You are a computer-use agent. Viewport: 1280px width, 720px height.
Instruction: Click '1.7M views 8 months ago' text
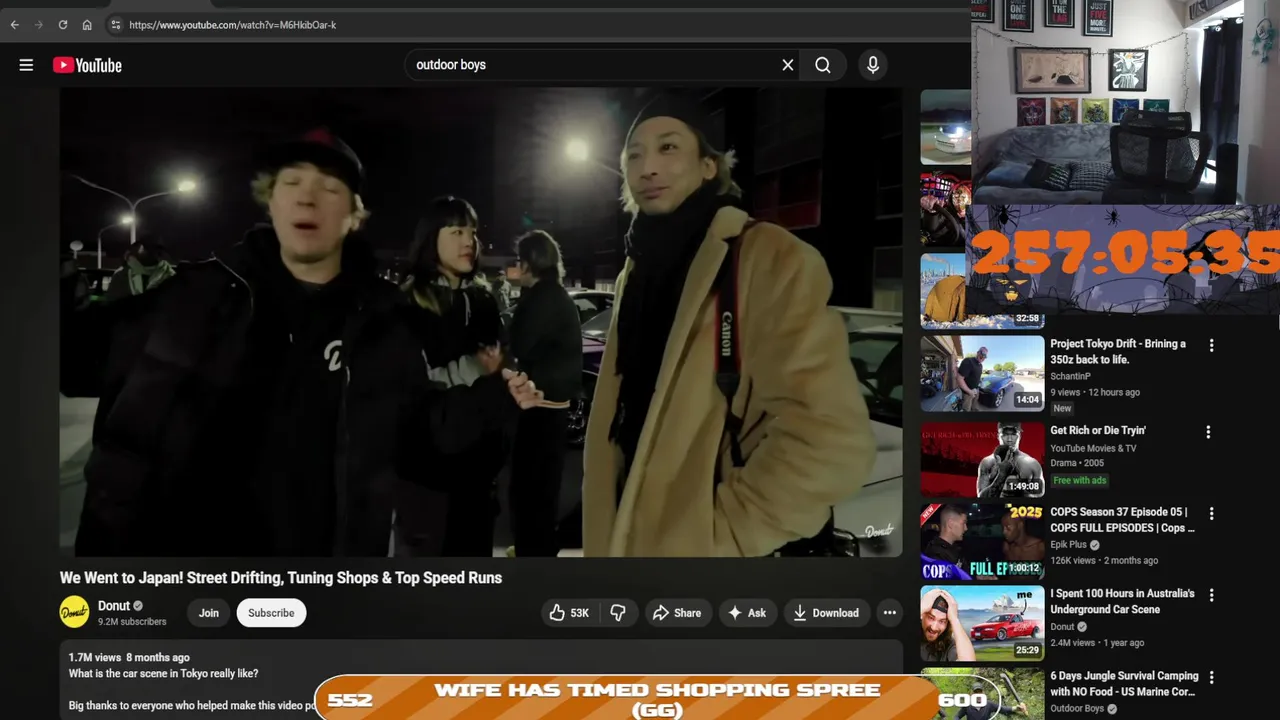point(129,657)
